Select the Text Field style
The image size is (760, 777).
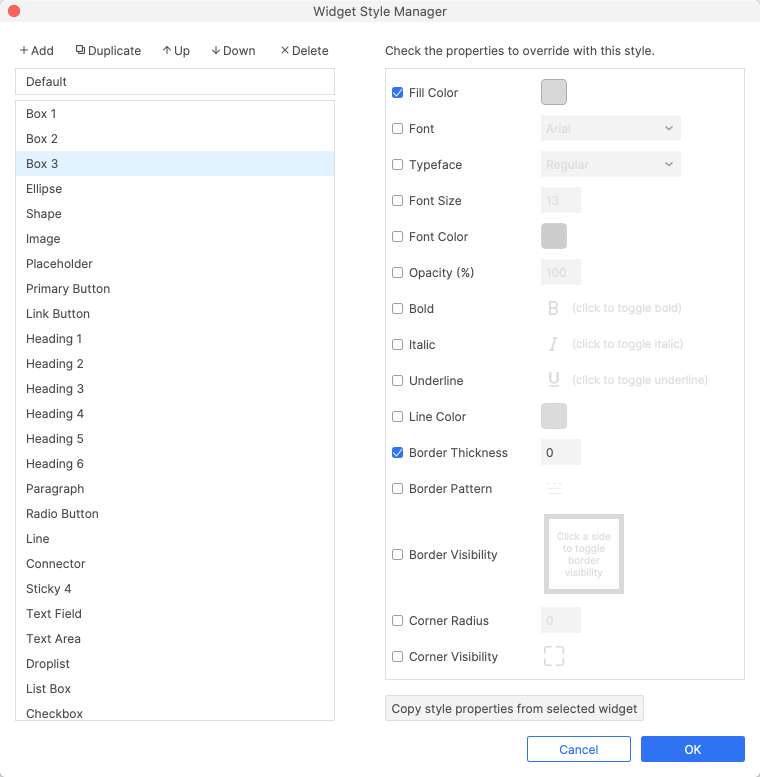point(175,613)
